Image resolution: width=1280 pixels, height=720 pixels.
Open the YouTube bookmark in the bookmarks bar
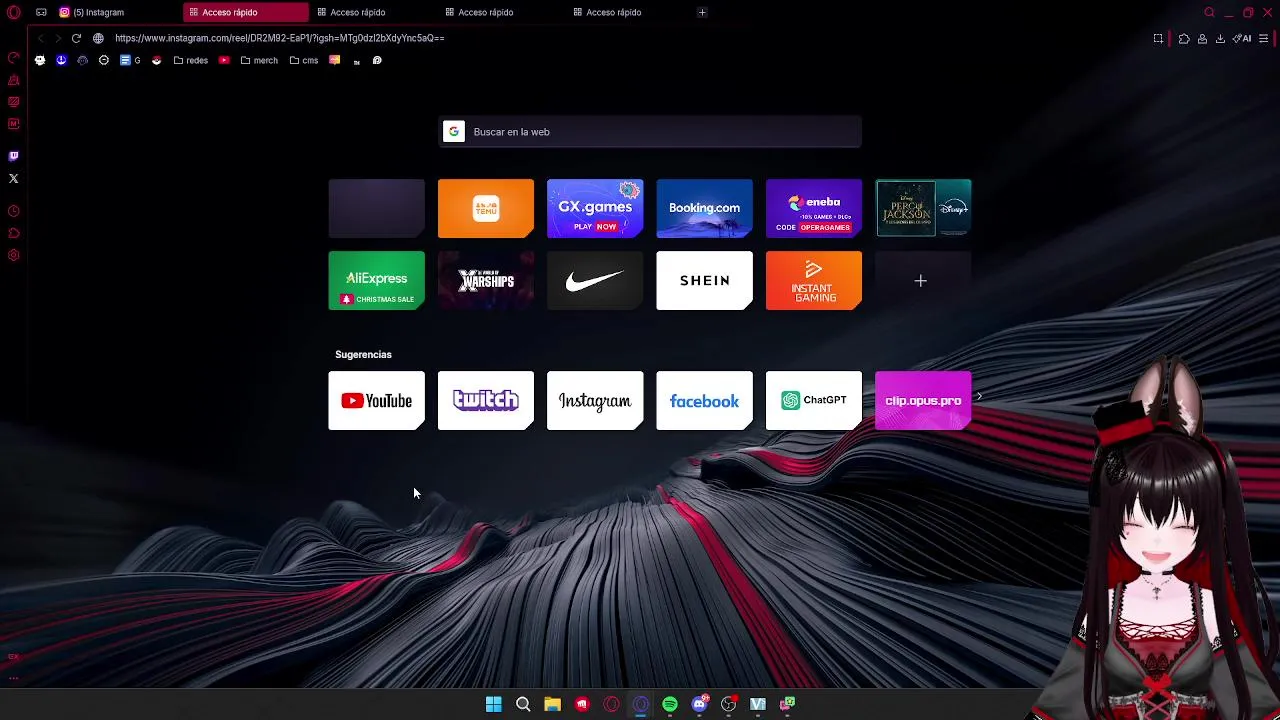click(x=224, y=60)
